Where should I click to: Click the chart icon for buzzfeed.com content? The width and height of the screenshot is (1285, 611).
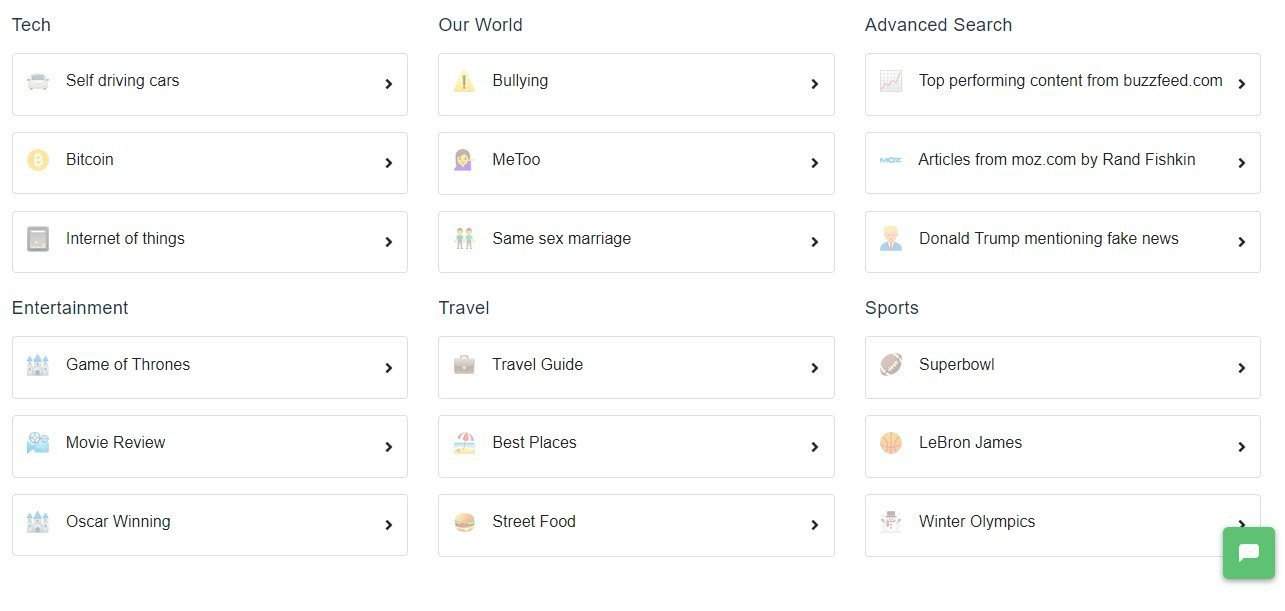pos(890,80)
